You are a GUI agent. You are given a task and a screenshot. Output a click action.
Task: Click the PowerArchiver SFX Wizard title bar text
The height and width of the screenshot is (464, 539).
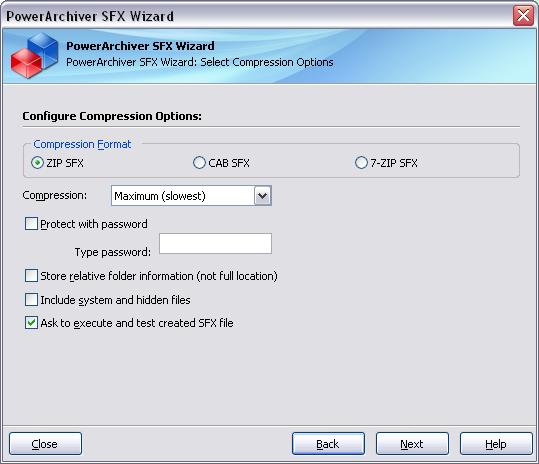coord(90,16)
